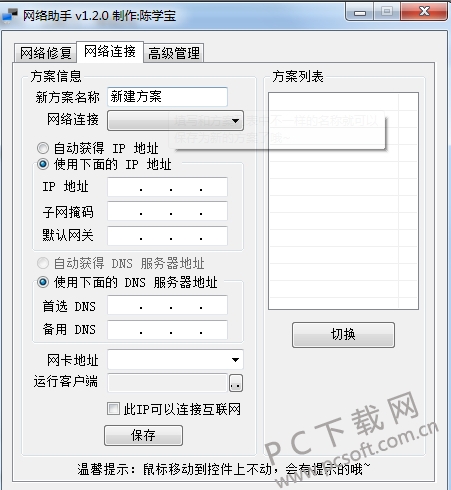Select 使用下面的 IP 地址 radio button
Screen dimensions: 451x490
tap(43, 164)
